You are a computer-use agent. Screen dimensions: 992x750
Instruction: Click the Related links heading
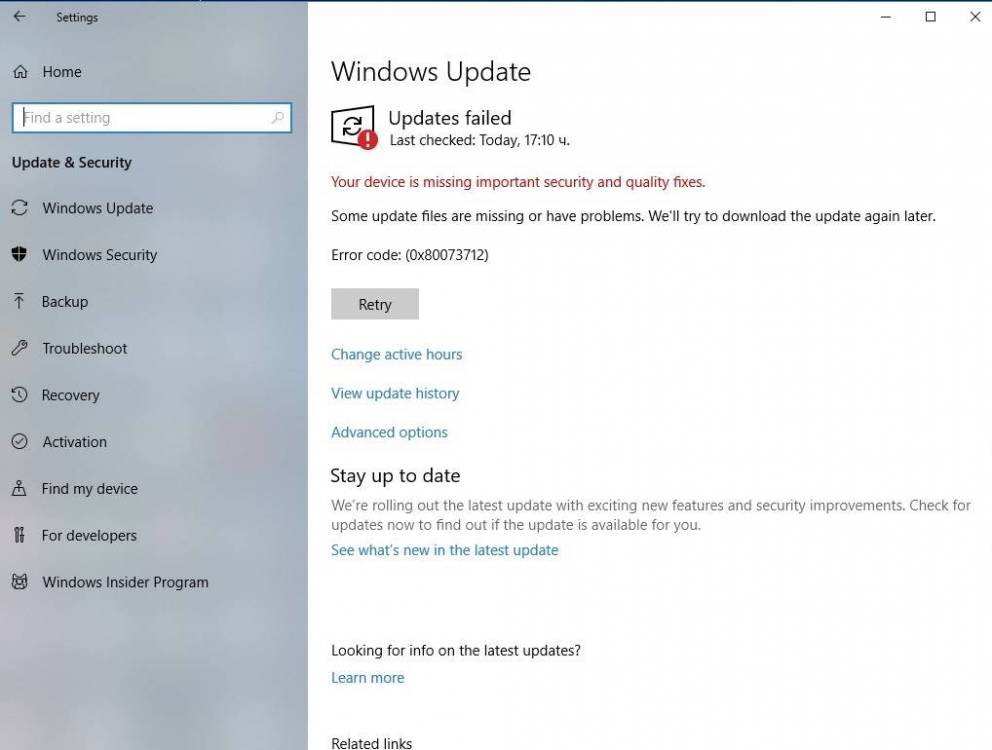tap(371, 743)
